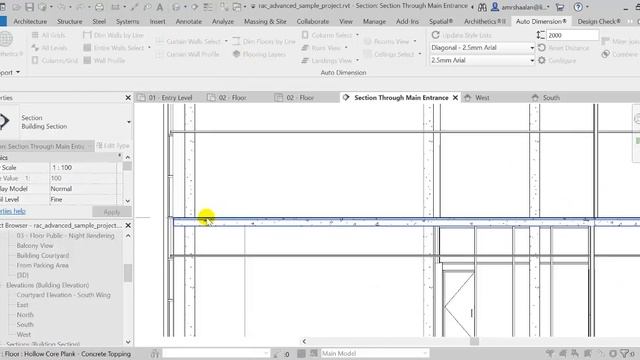Open the Structure ribbon tab
Viewport: 640px width, 360px height.
pos(69,21)
